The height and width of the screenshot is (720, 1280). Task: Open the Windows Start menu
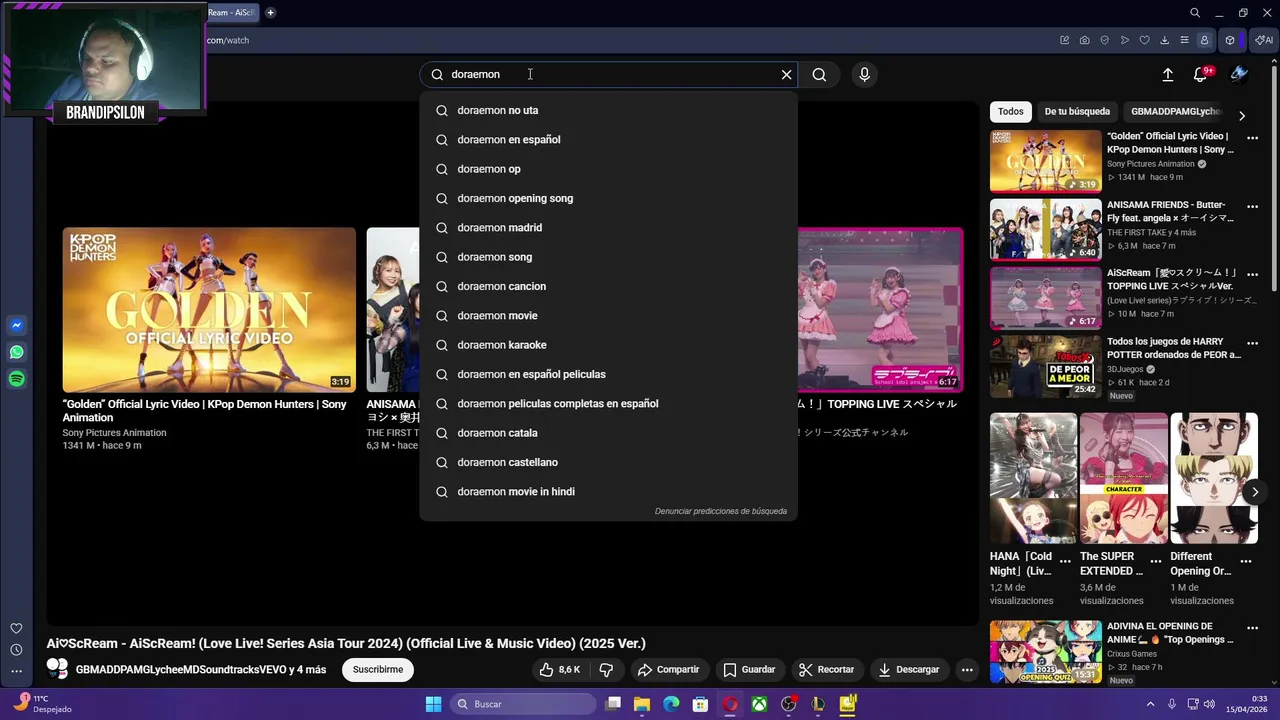[433, 704]
